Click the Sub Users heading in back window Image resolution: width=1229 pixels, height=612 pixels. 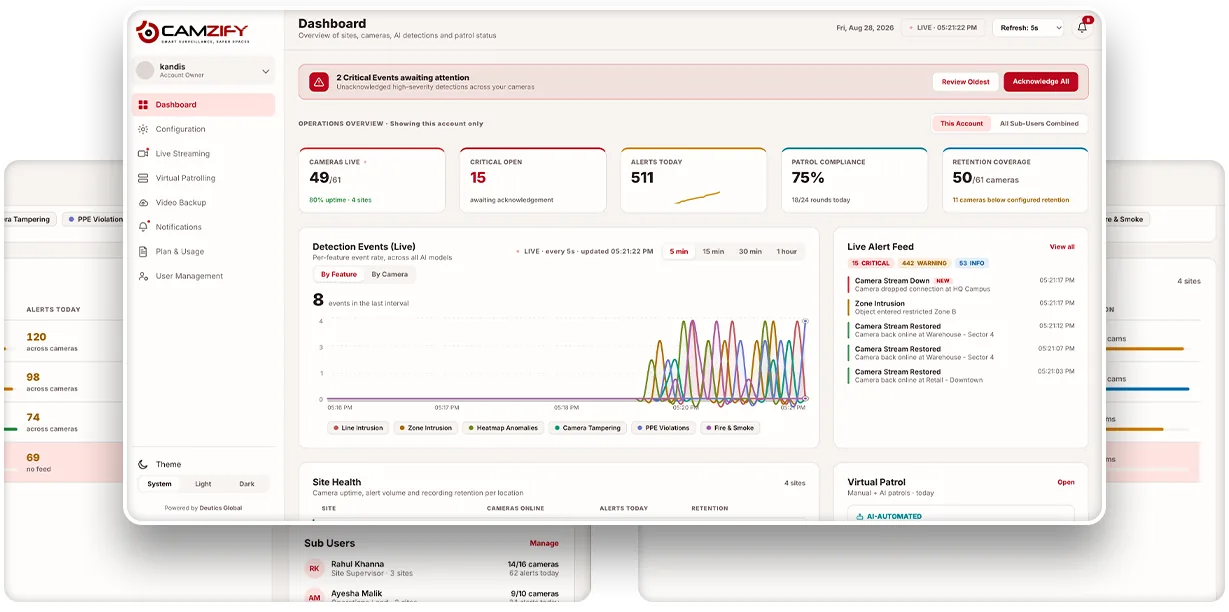(x=329, y=544)
